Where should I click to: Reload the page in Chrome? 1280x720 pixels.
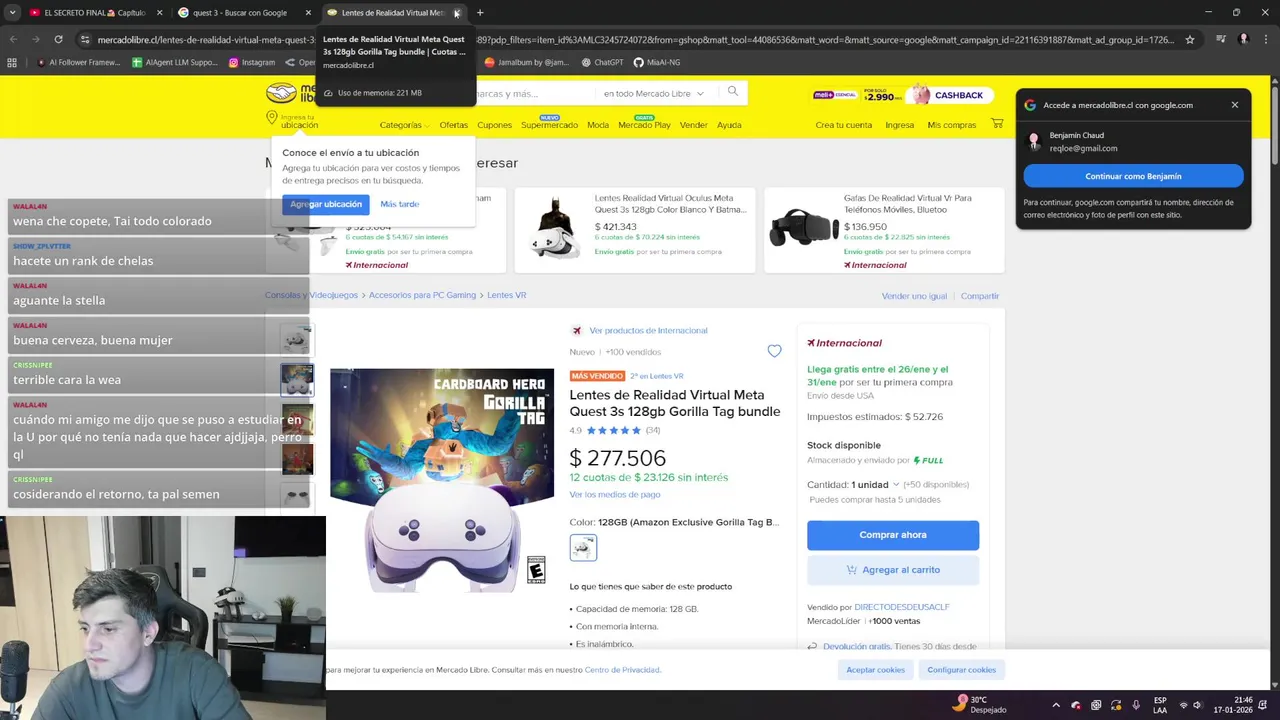pos(58,39)
